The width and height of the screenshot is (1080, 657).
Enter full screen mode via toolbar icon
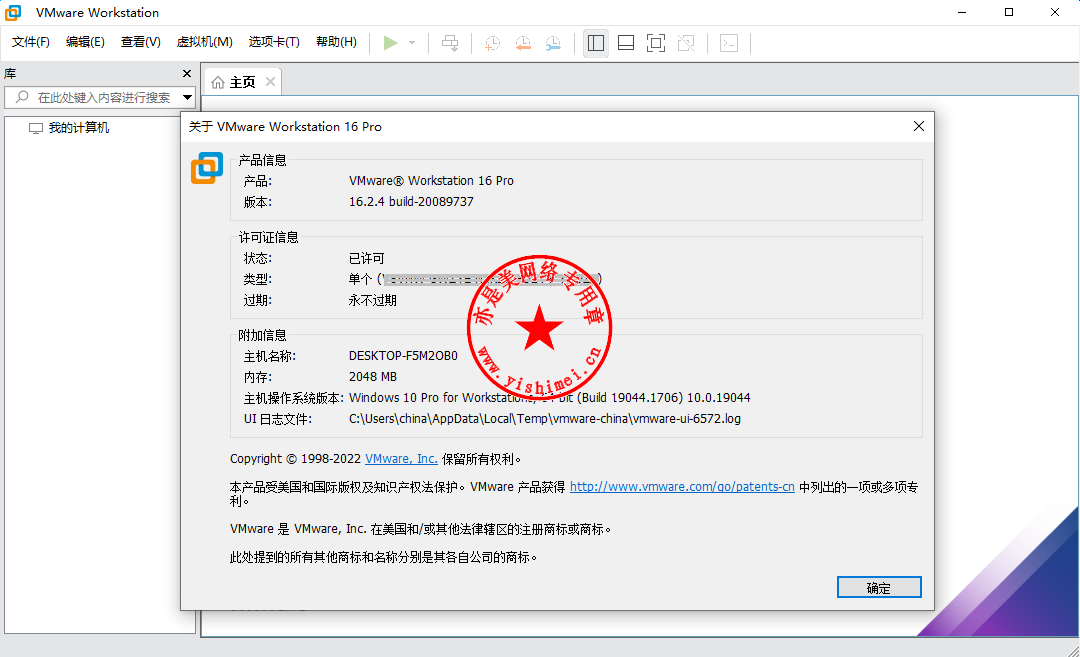coord(656,43)
